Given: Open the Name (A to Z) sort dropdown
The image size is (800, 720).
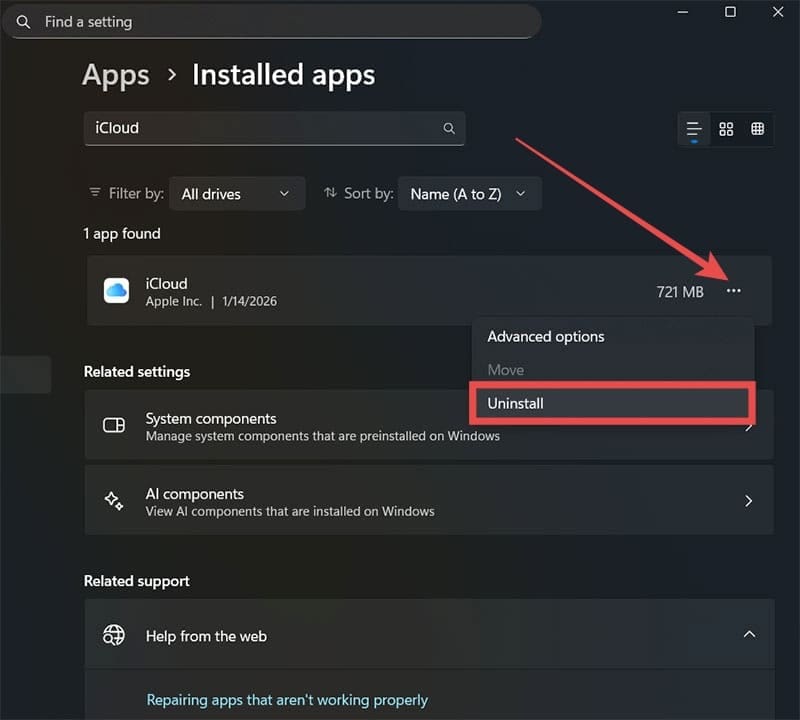Looking at the screenshot, I should 469,194.
